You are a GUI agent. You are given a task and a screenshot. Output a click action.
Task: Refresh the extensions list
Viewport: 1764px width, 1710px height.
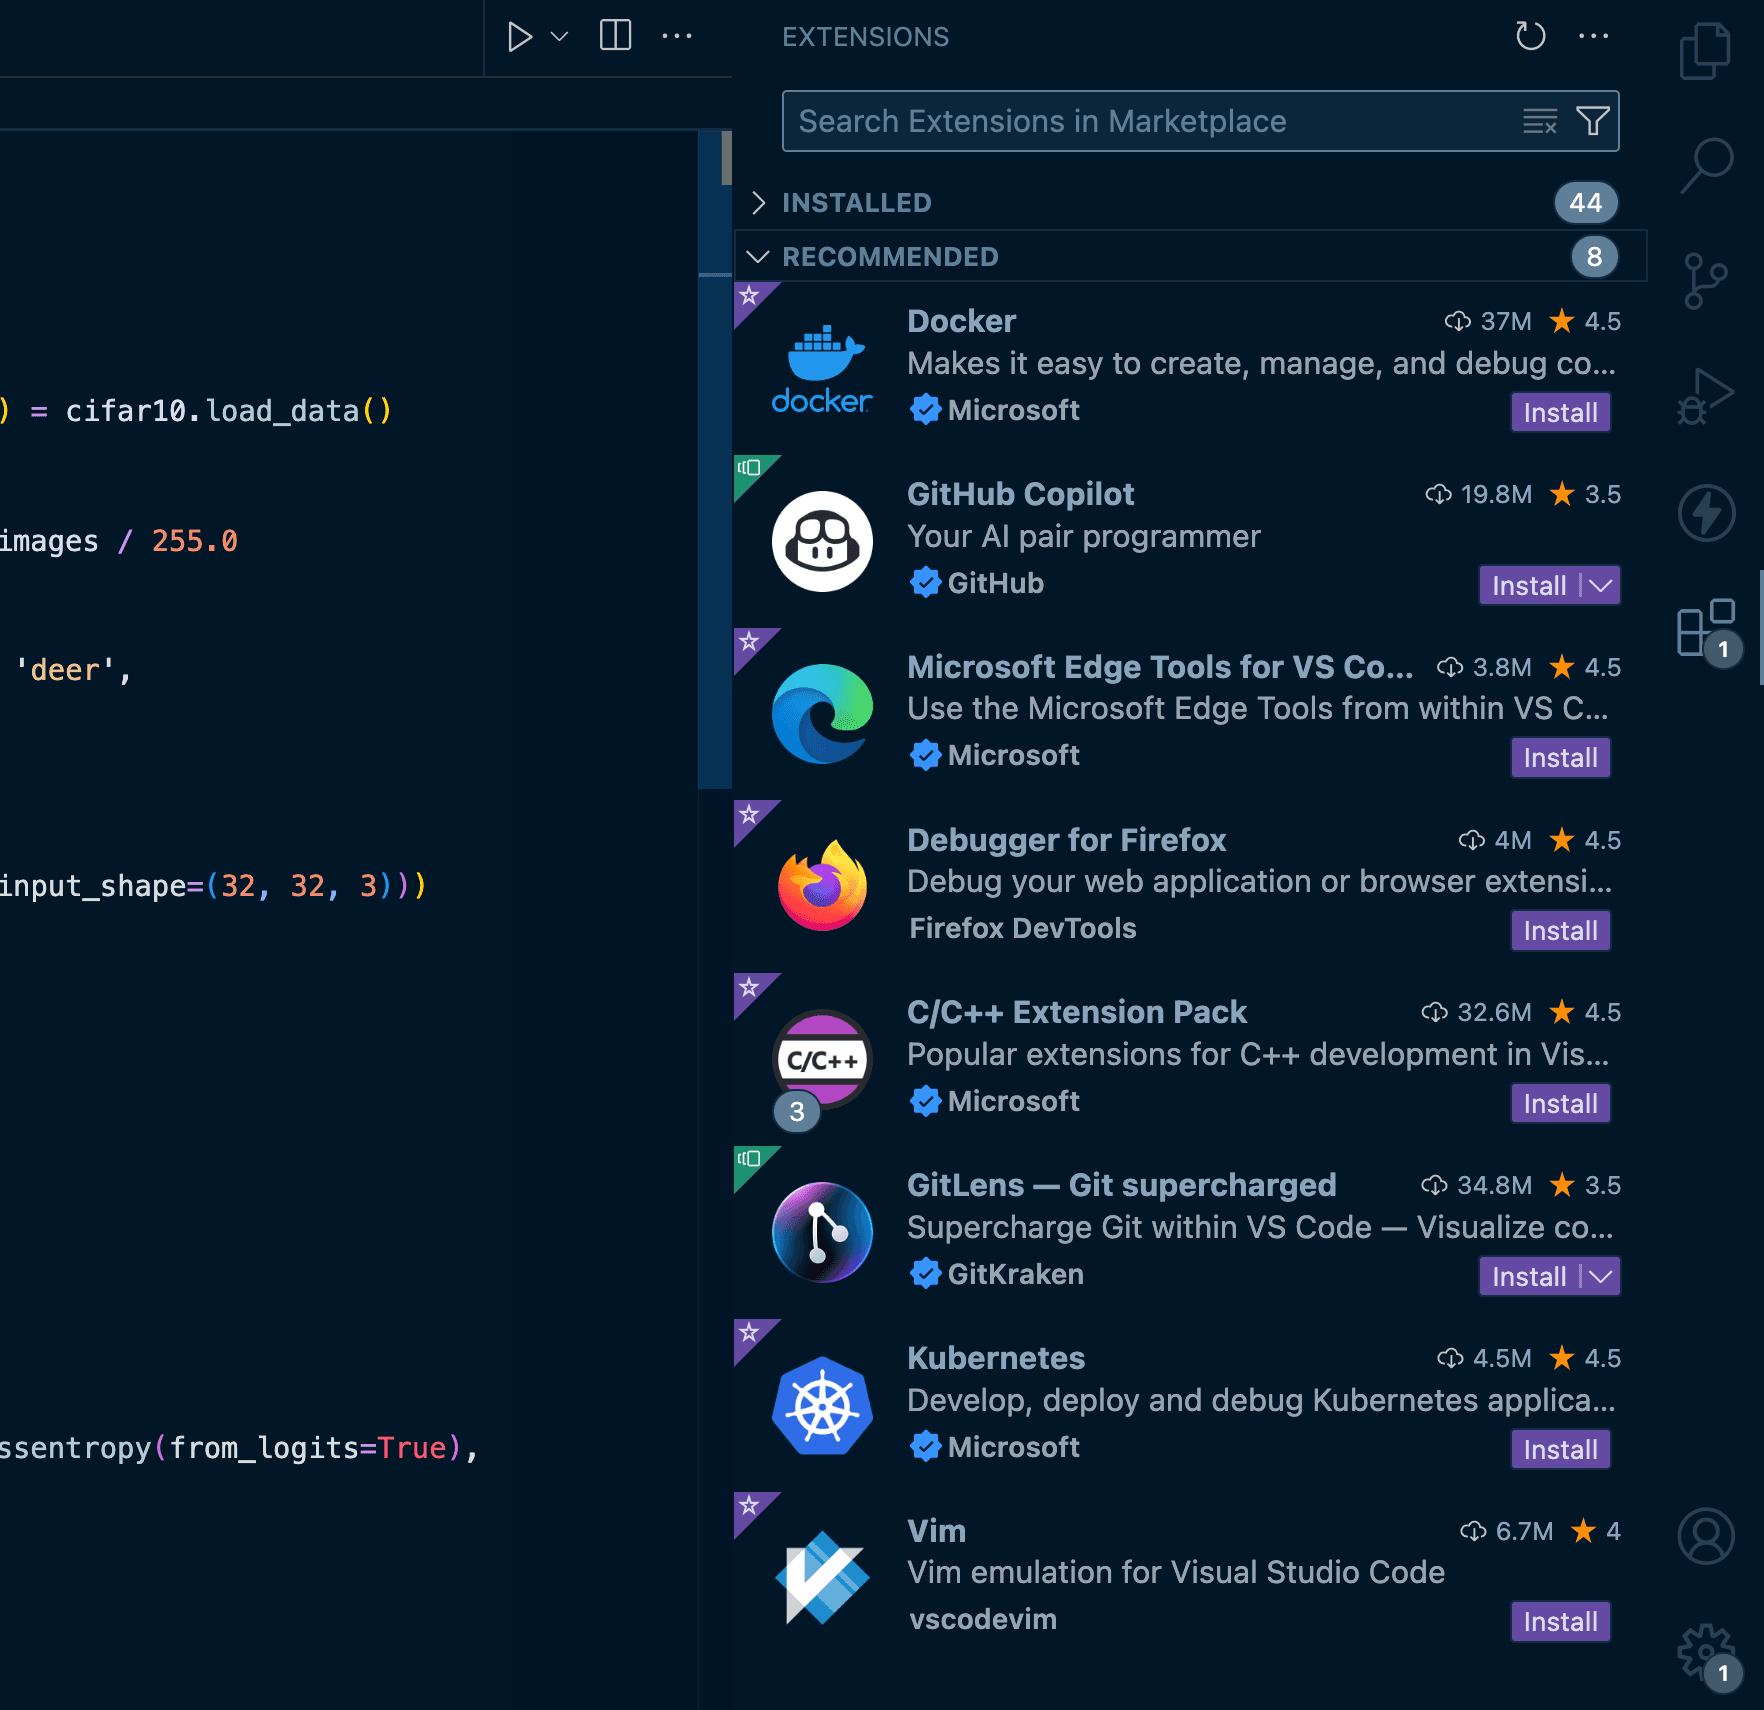pos(1530,36)
